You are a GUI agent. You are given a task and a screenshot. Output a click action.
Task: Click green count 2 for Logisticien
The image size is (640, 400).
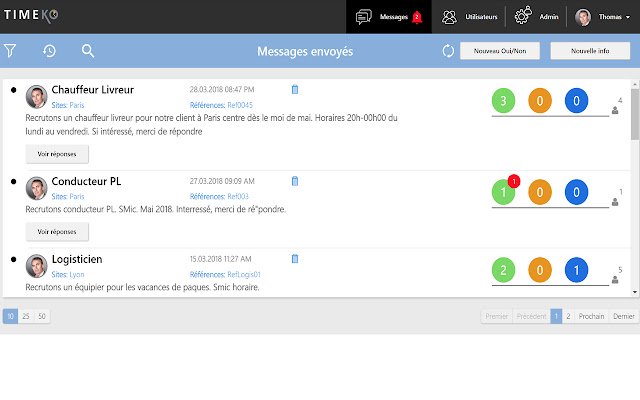[x=503, y=270]
